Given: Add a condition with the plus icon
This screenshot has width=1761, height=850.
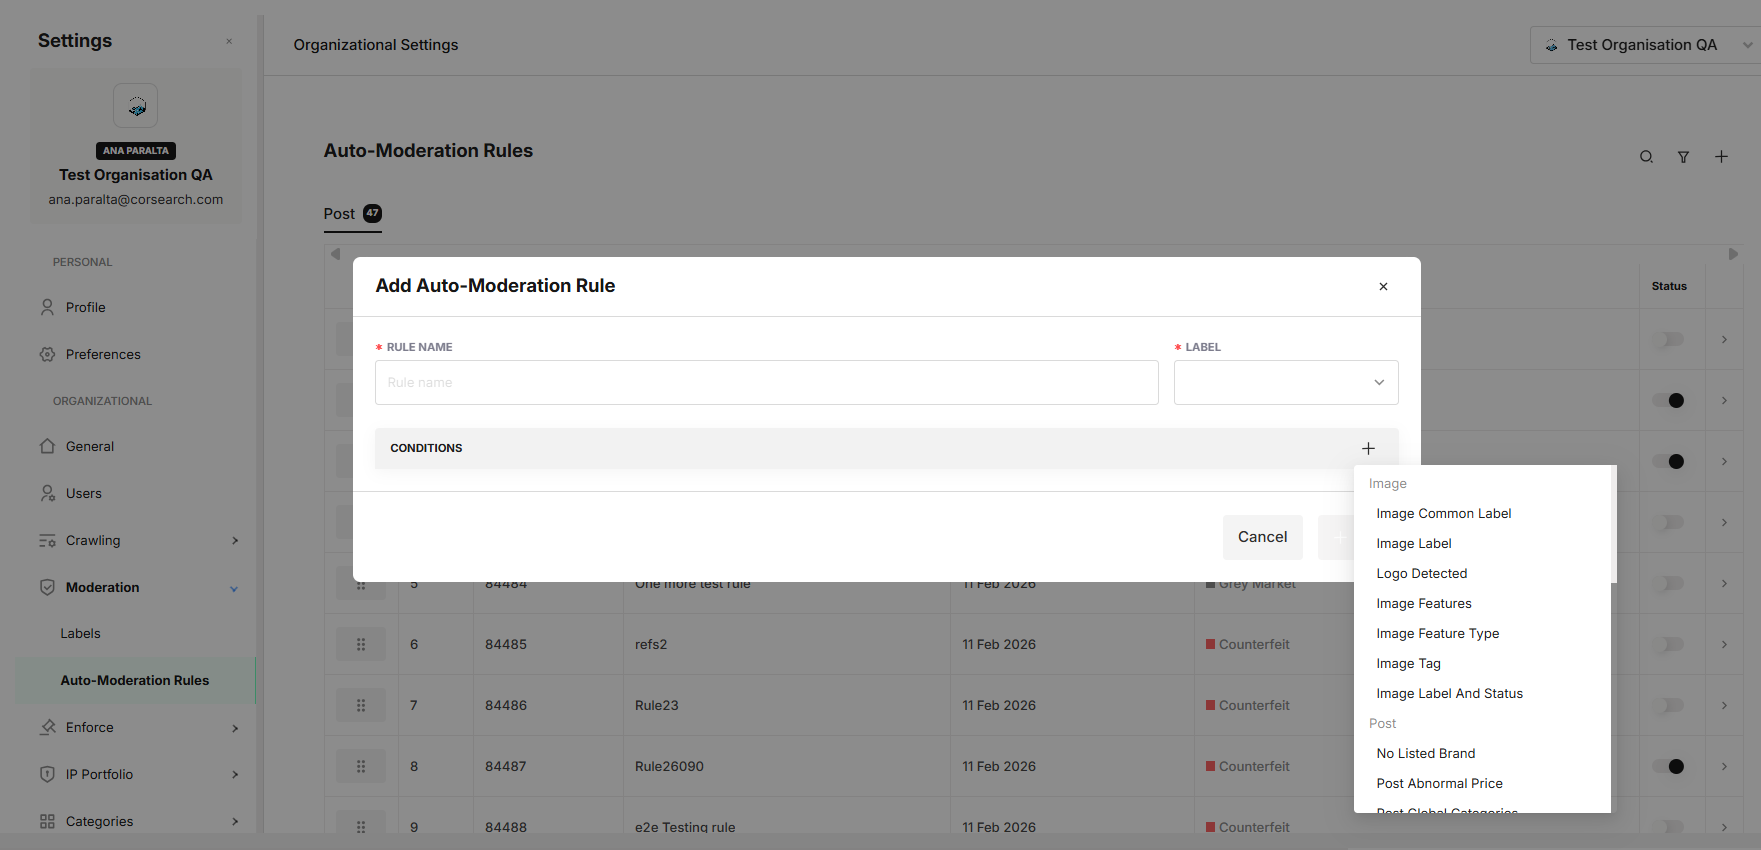Looking at the screenshot, I should (1368, 449).
